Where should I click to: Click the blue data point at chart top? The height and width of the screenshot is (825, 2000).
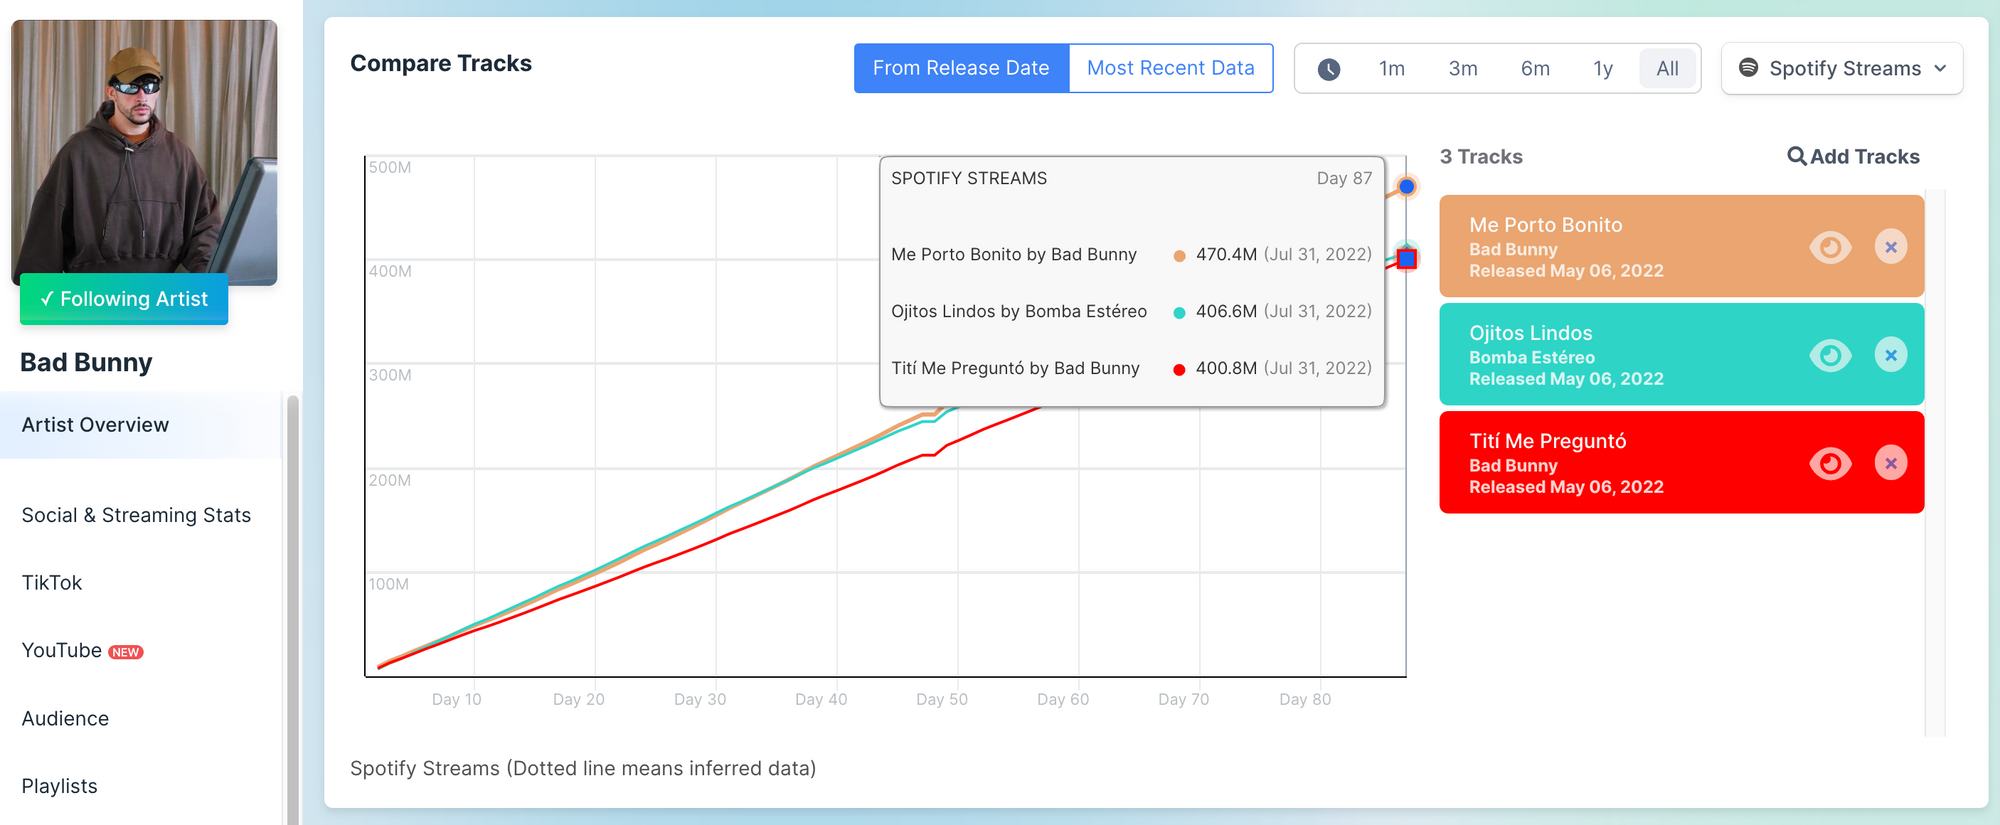tap(1407, 186)
